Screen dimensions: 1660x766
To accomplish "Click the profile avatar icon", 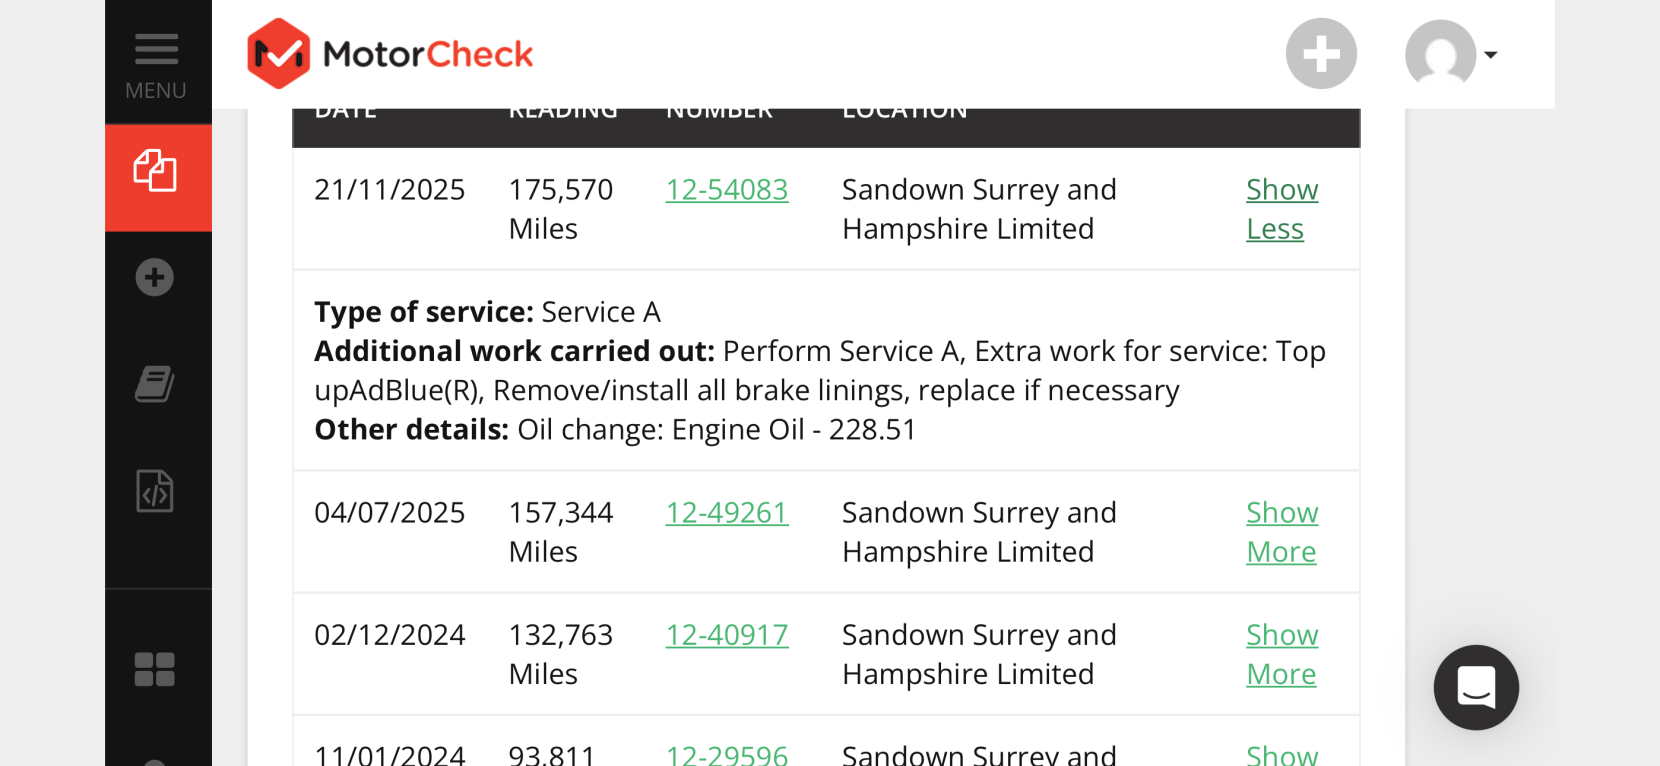I will tap(1441, 54).
